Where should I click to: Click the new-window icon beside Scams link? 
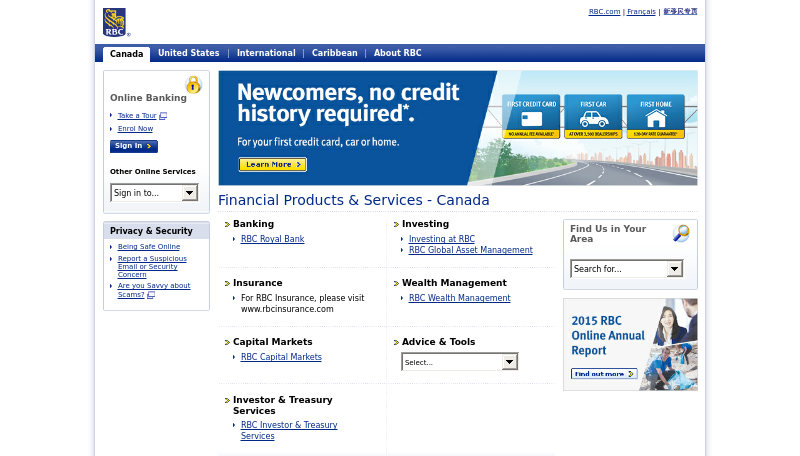click(151, 295)
